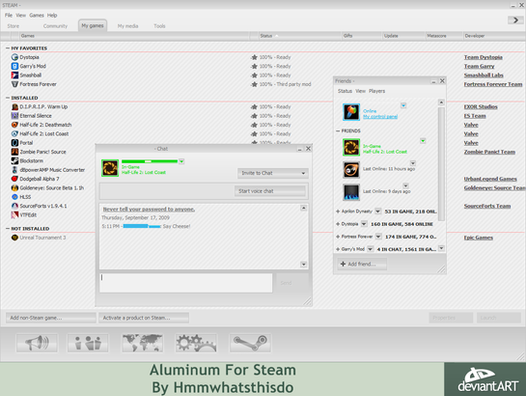Collapse the NOT INSTALLED section

[7, 229]
